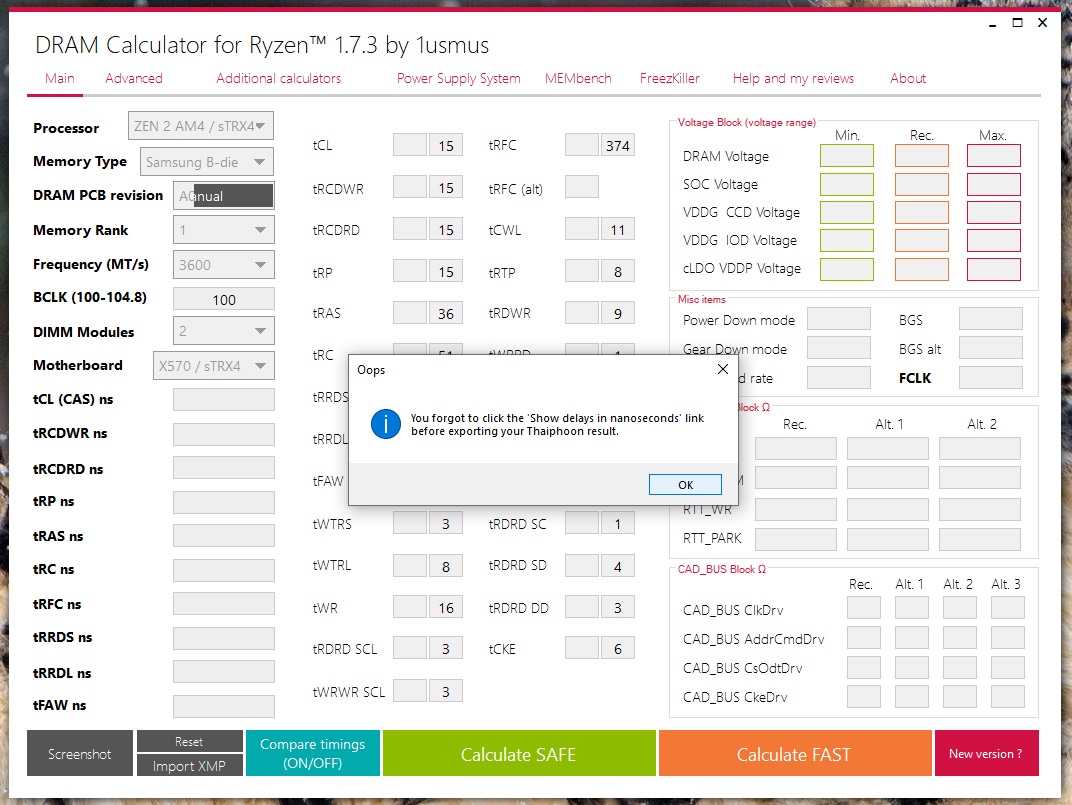Screen dimensions: 1072x805
Task: Click the blue info icon in Oops dialog
Action: pyautogui.click(x=386, y=424)
